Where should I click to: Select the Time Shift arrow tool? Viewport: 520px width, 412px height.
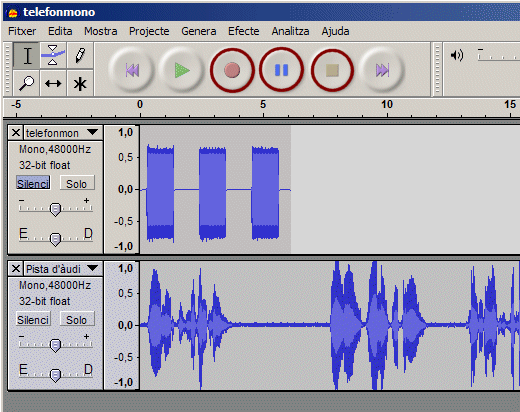[53, 83]
